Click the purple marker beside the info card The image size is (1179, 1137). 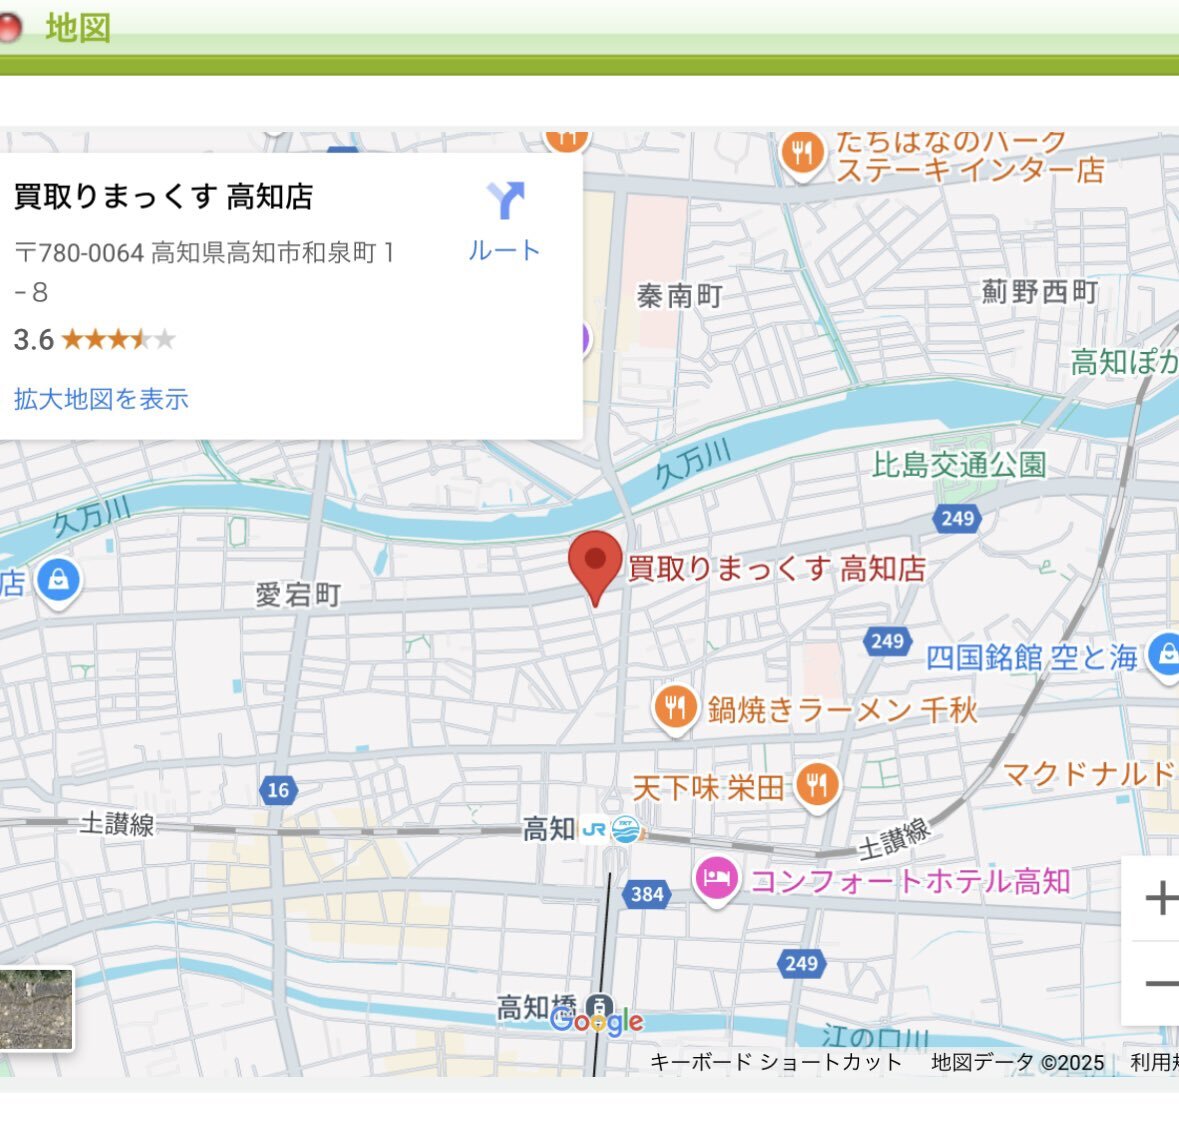tap(585, 338)
